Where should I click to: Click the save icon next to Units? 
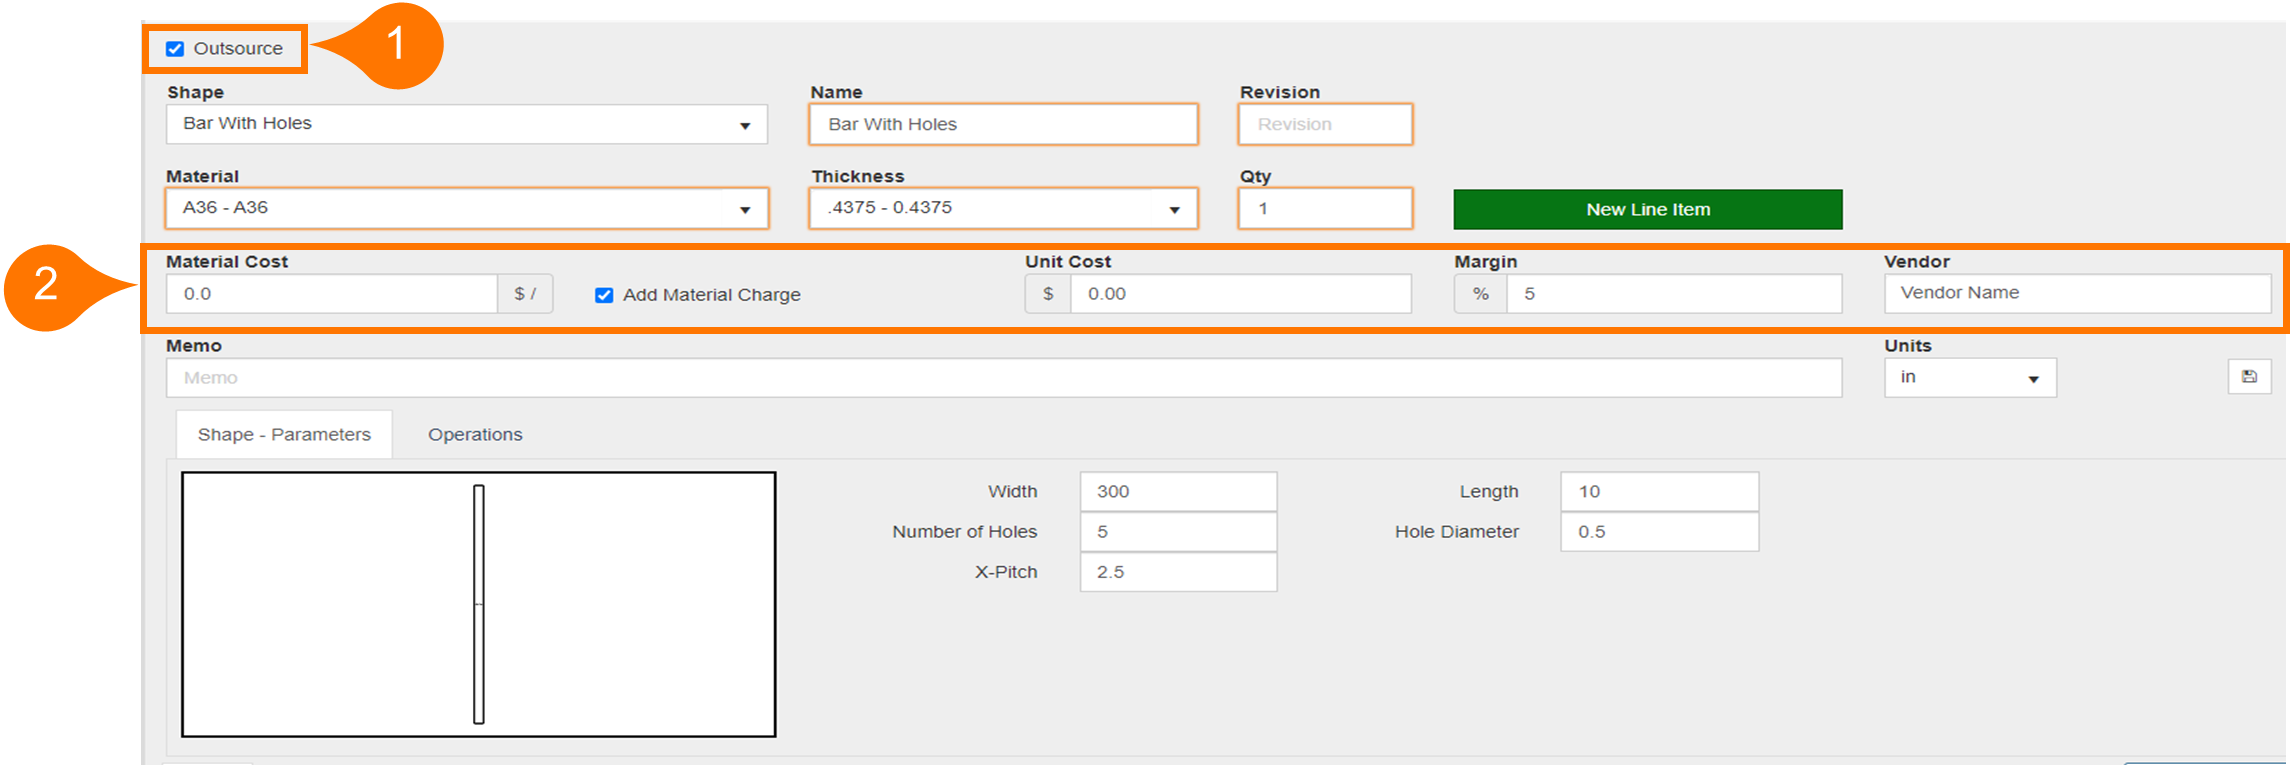(x=2249, y=377)
